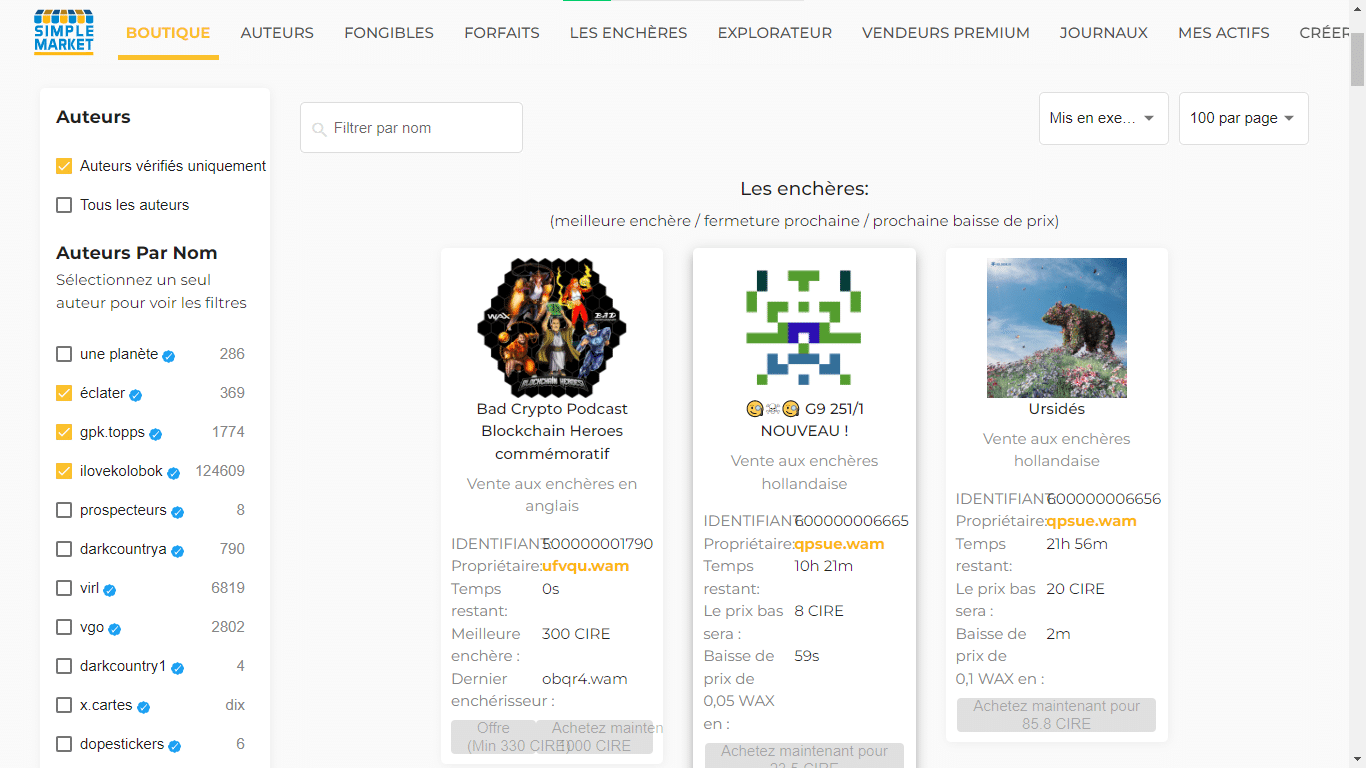This screenshot has height=768, width=1366.
Task: Click verified badge next to une planète
Action: 169,356
